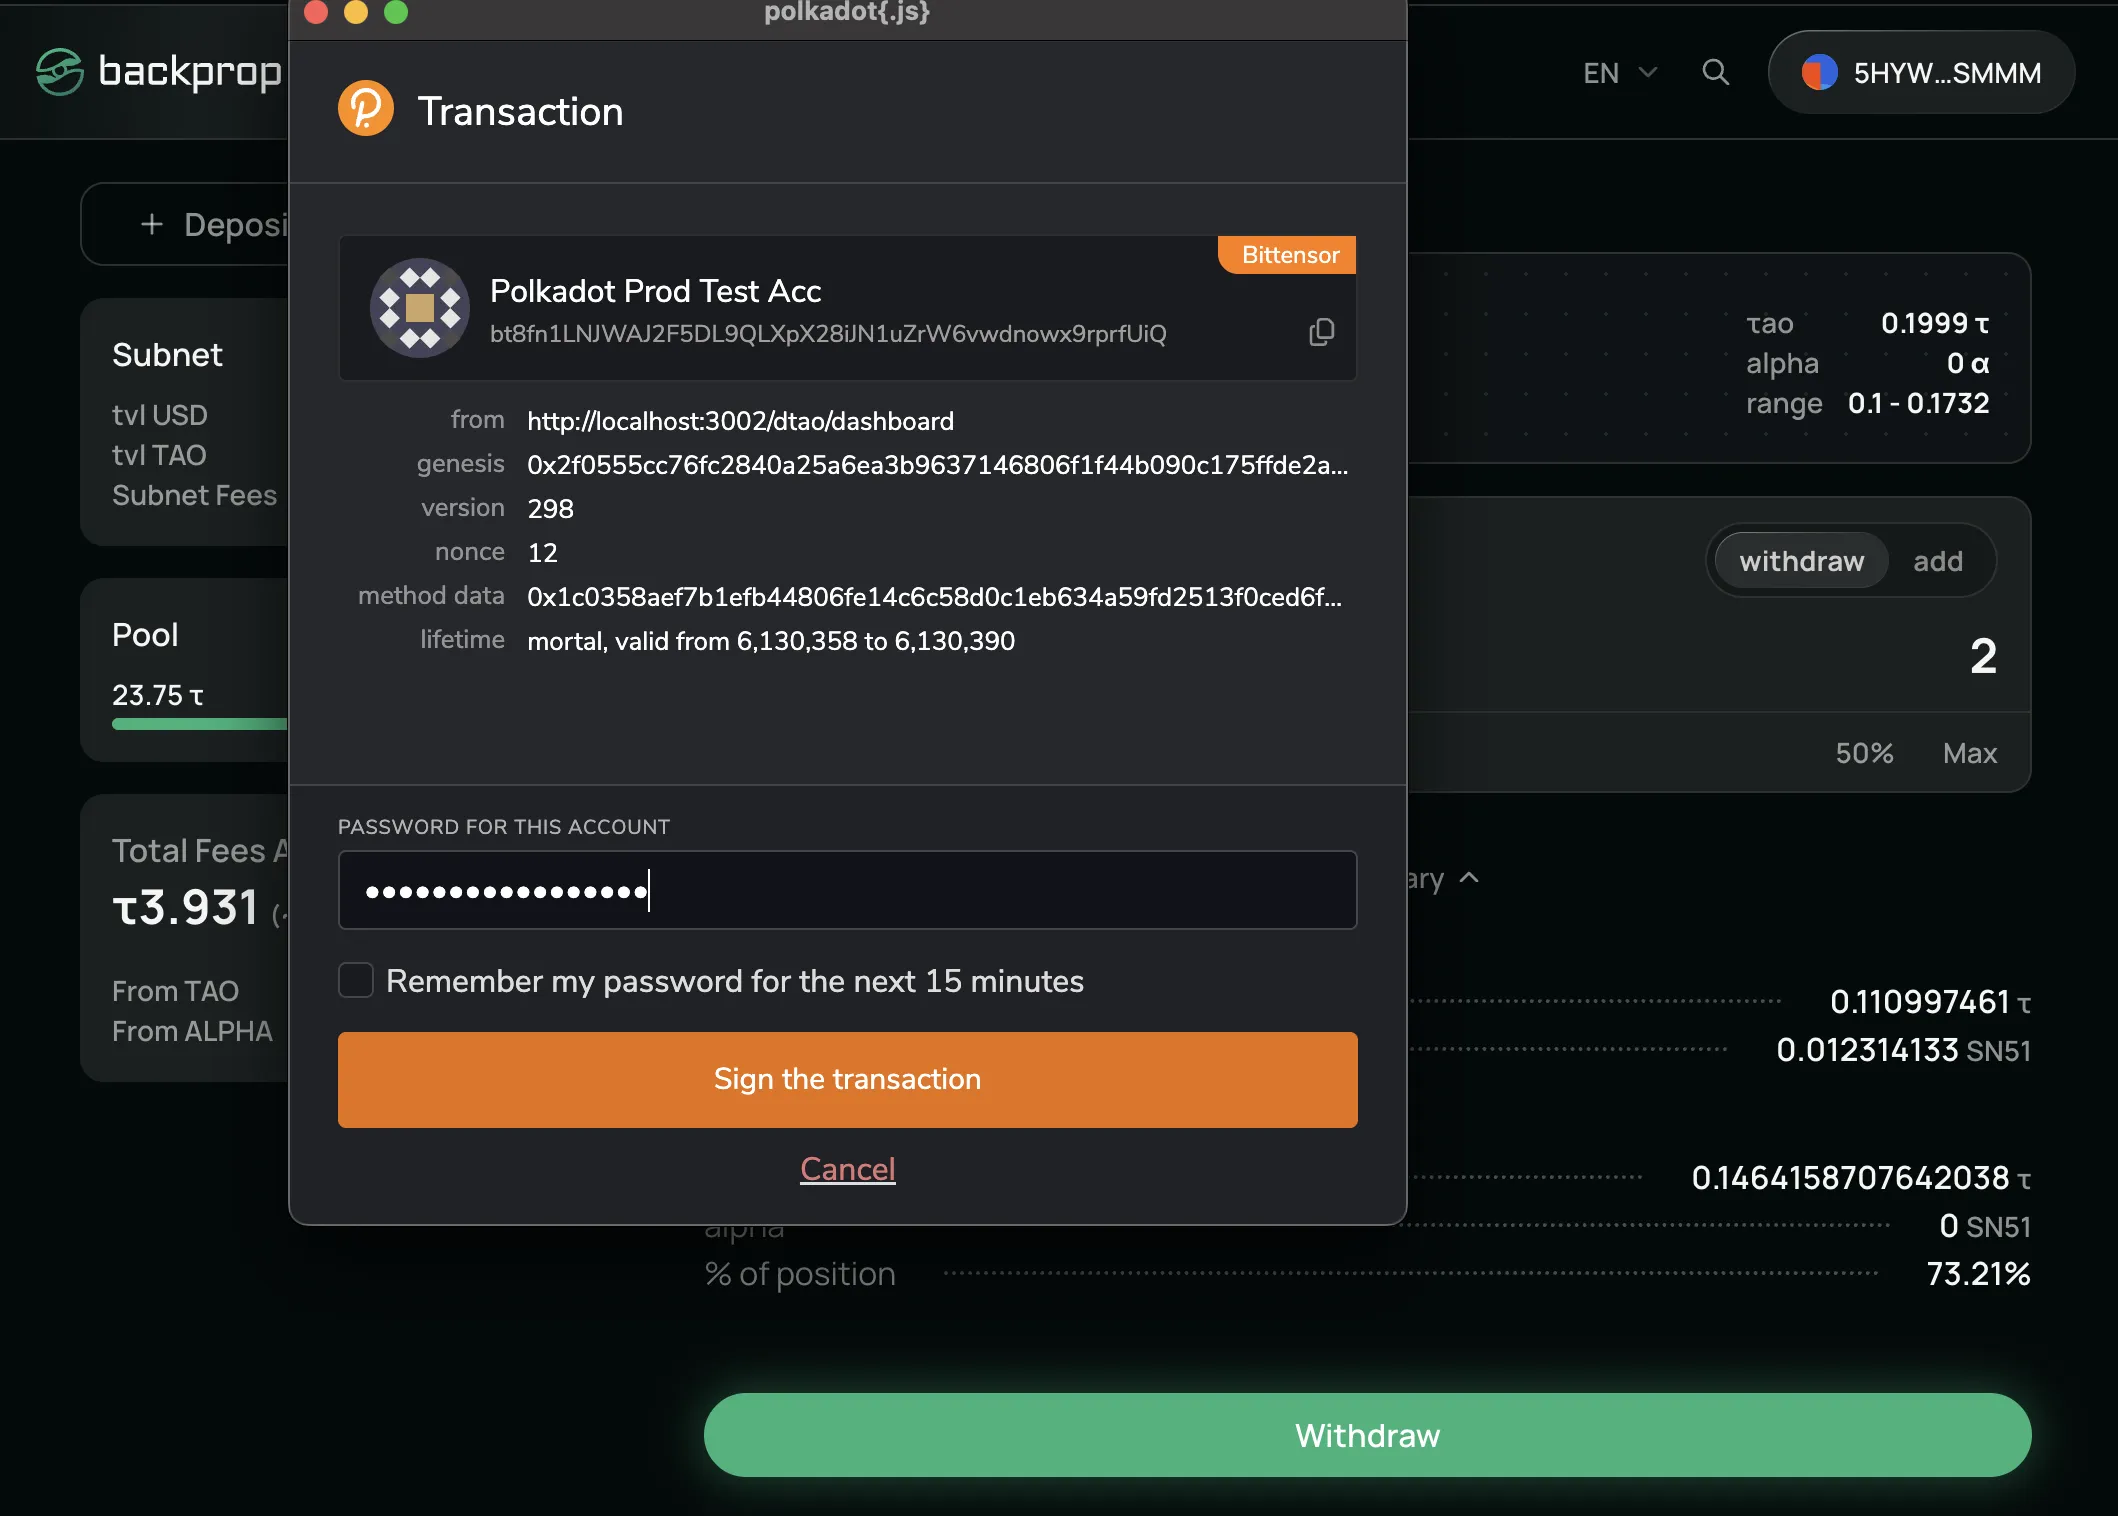The width and height of the screenshot is (2118, 1516).
Task: Click the 0.110997461 τ value
Action: 1930,1002
